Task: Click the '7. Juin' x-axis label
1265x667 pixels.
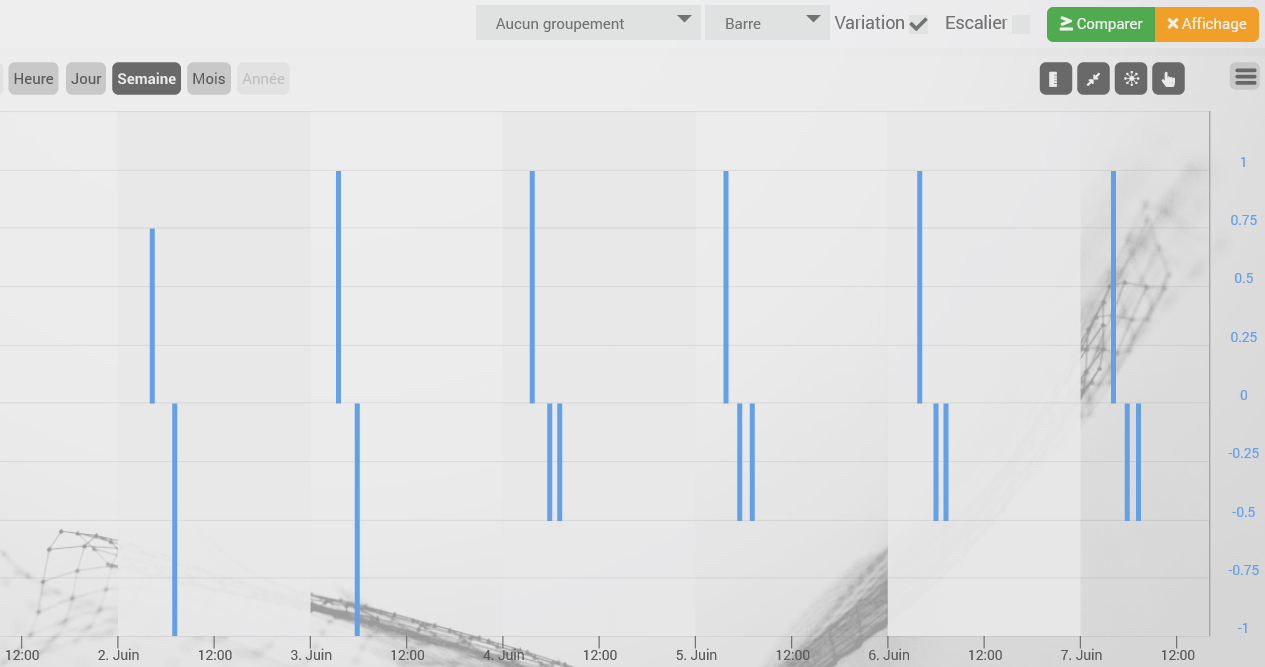Action: pos(1081,655)
